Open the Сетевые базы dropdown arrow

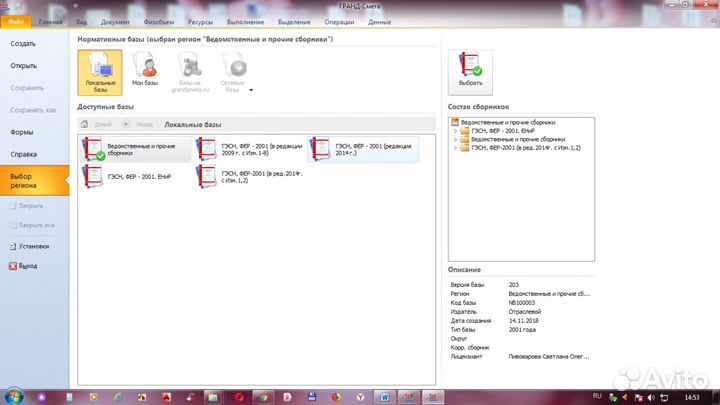[x=251, y=89]
